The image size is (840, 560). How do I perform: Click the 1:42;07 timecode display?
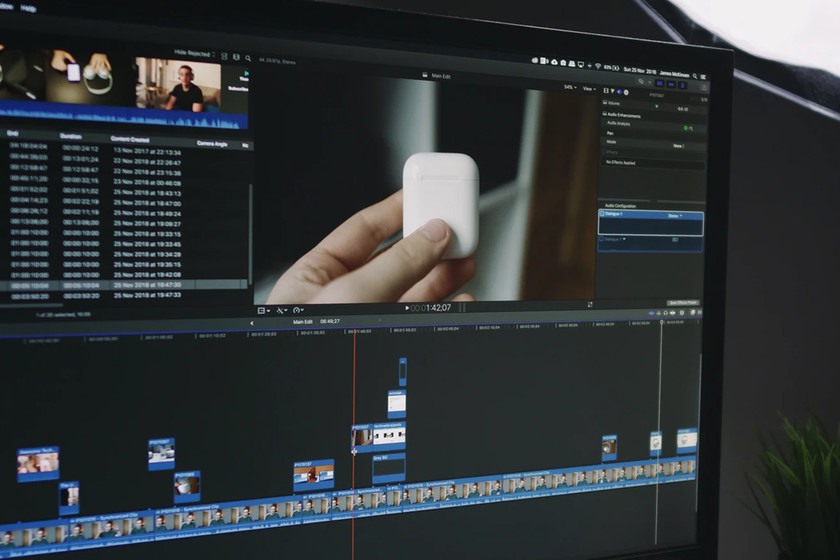tap(431, 308)
